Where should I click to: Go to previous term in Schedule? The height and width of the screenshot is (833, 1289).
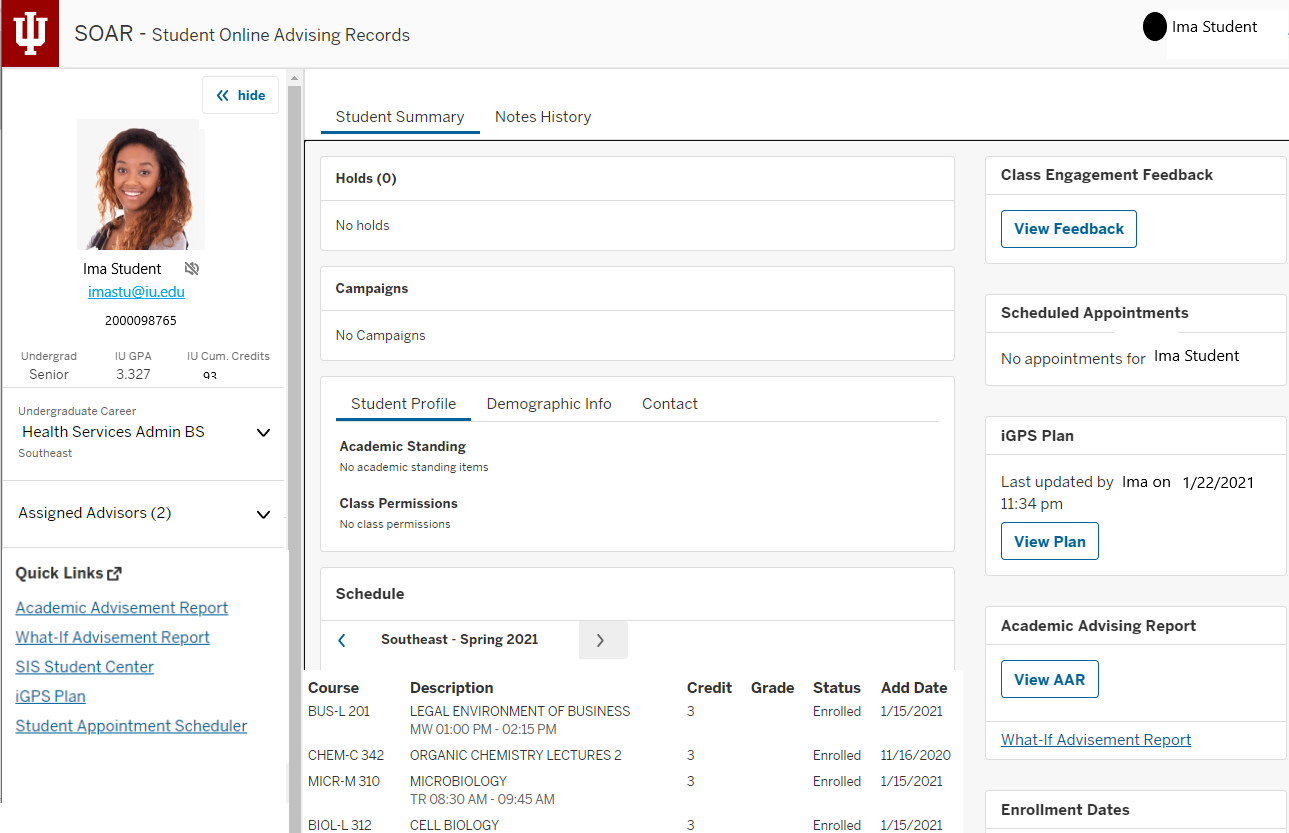342,640
